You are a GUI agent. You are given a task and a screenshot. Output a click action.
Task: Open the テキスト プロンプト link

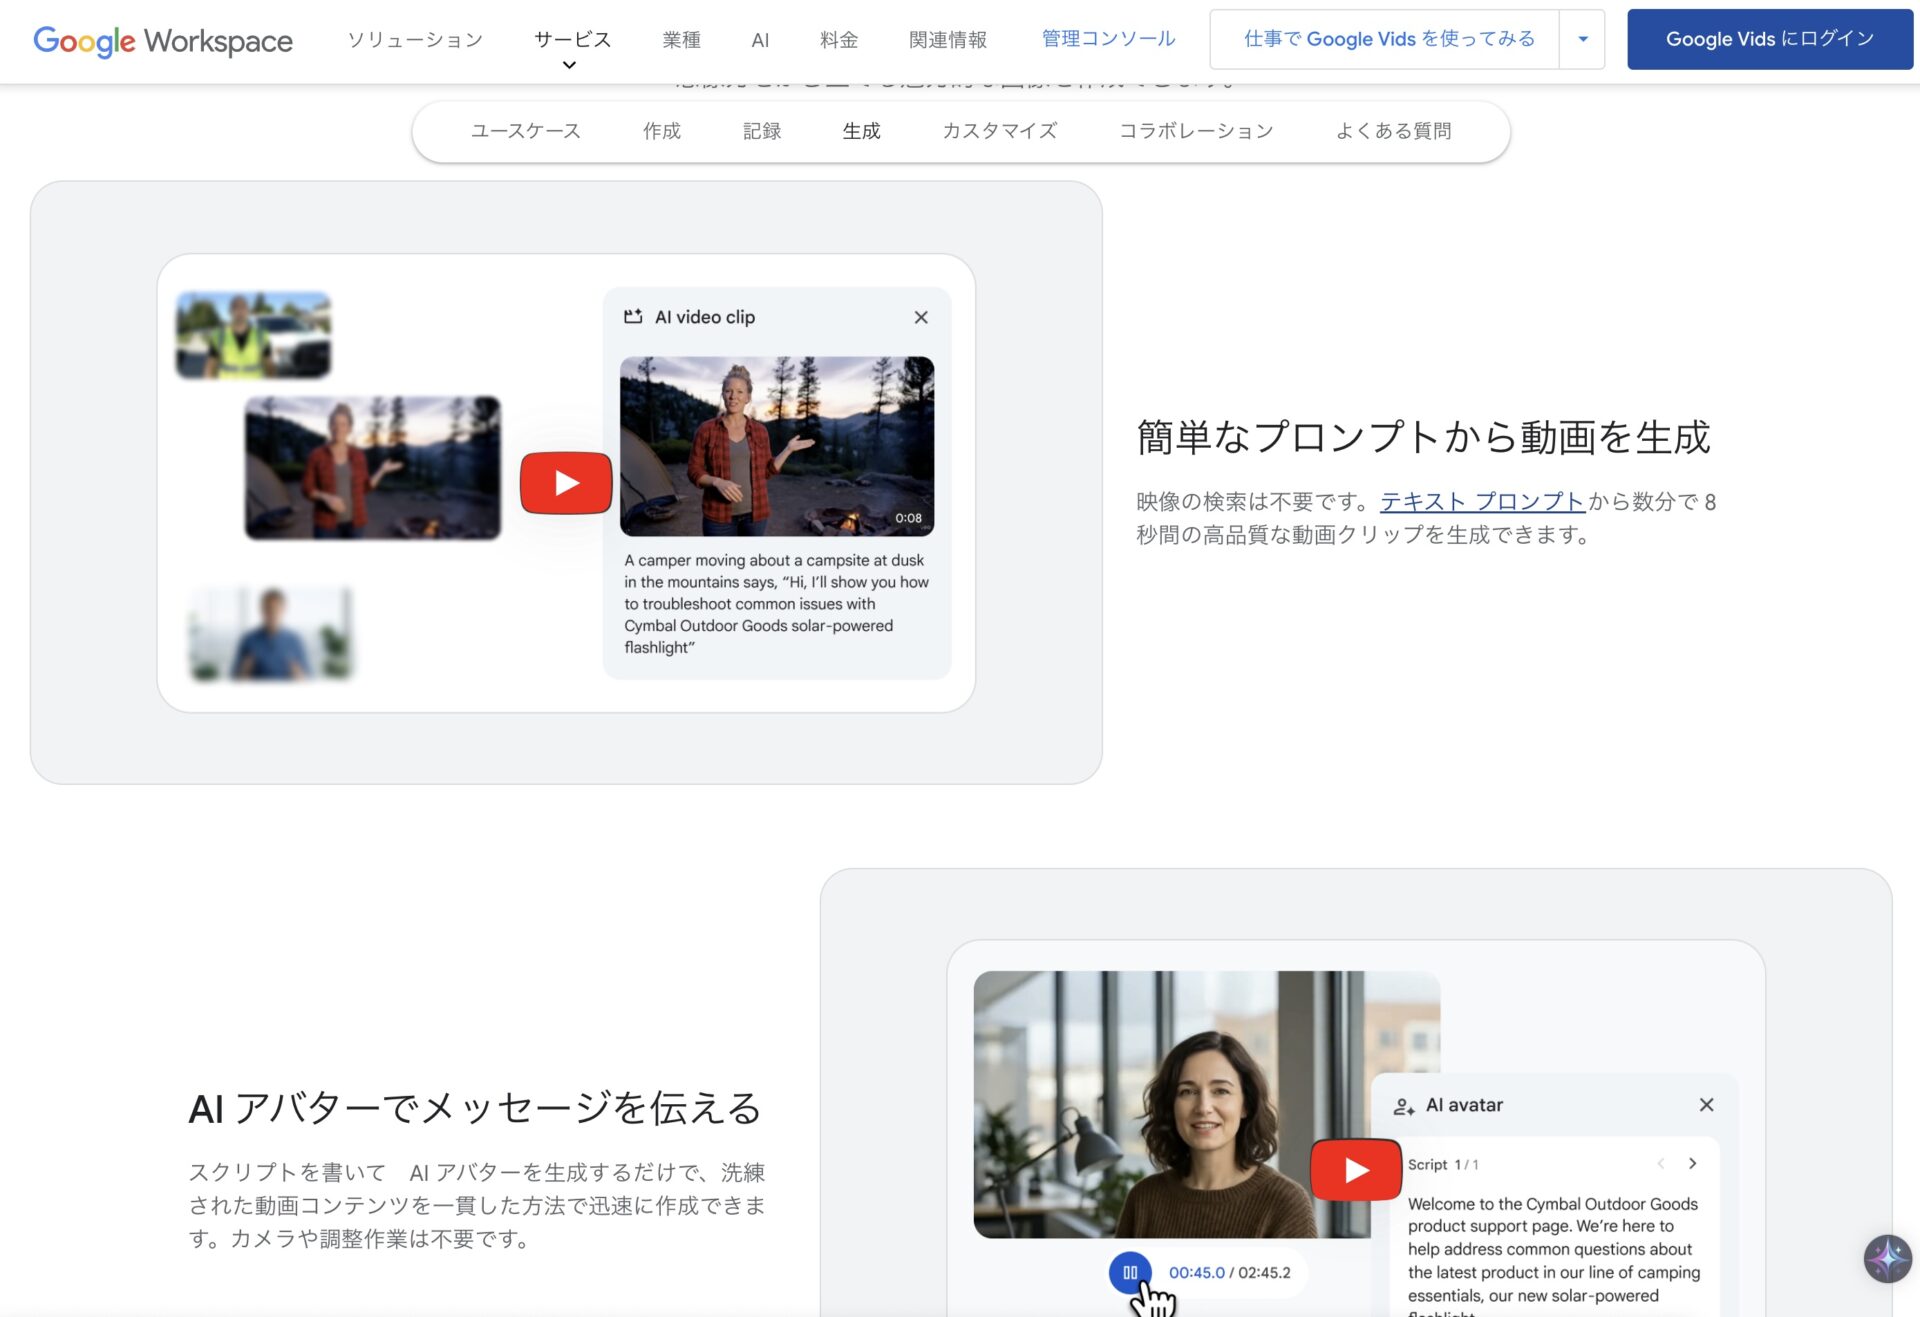1481,502
